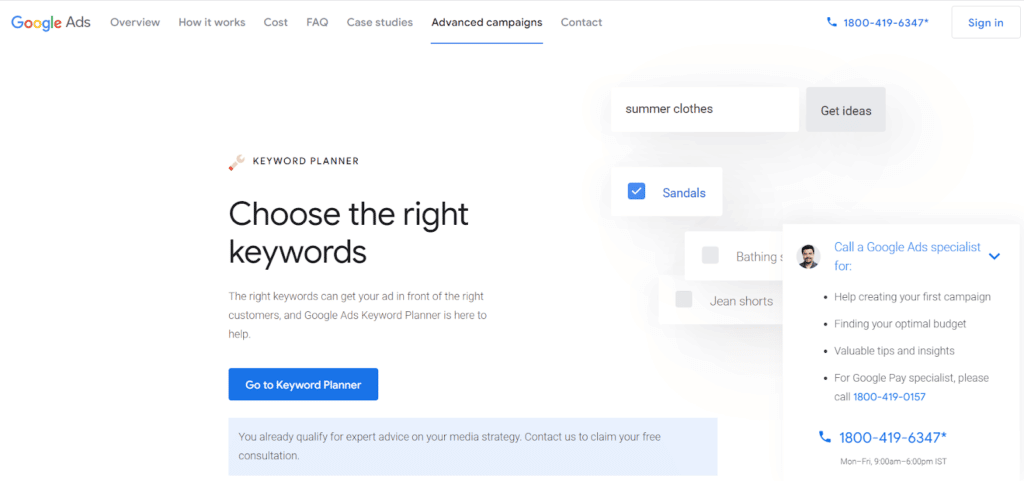Click phone icon beside 1800-419-6347 in specialist panel
This screenshot has width=1024, height=481.
825,437
